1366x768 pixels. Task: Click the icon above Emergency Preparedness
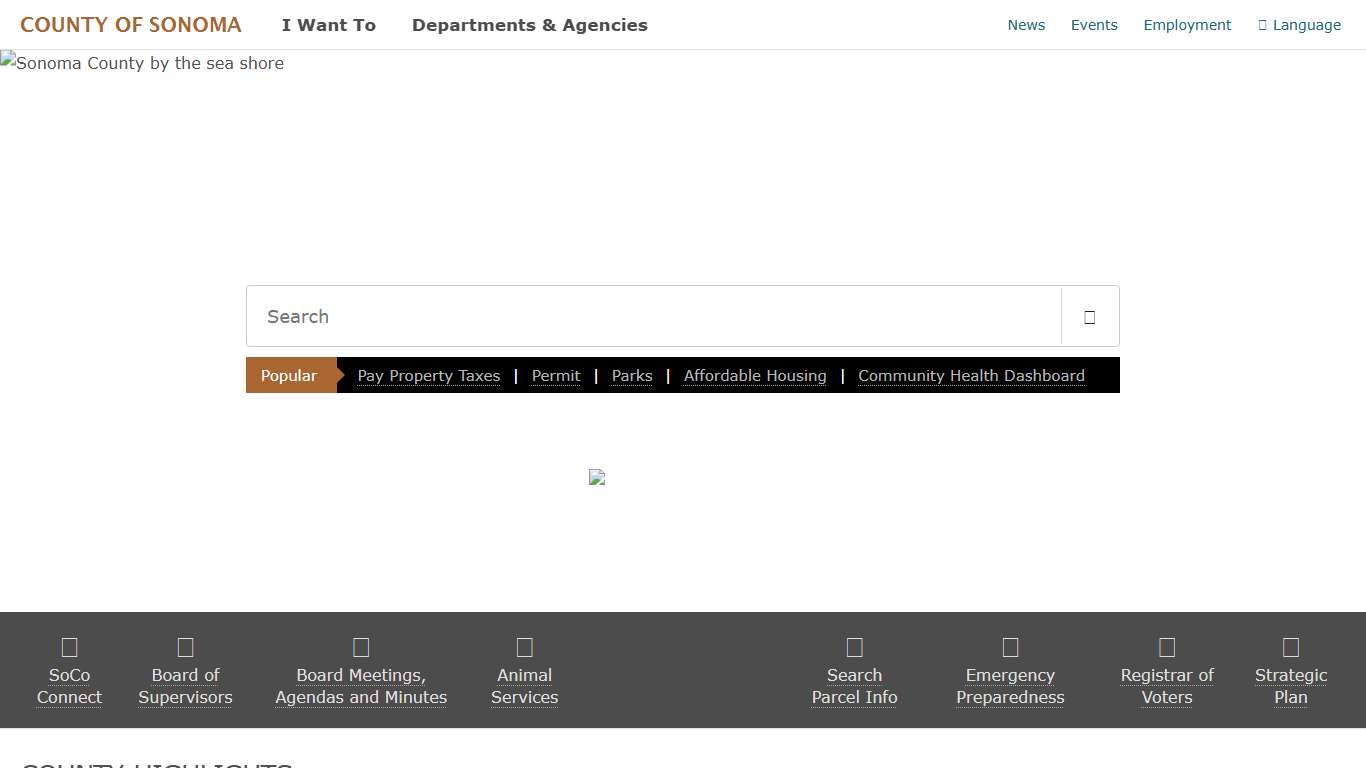tap(1010, 647)
